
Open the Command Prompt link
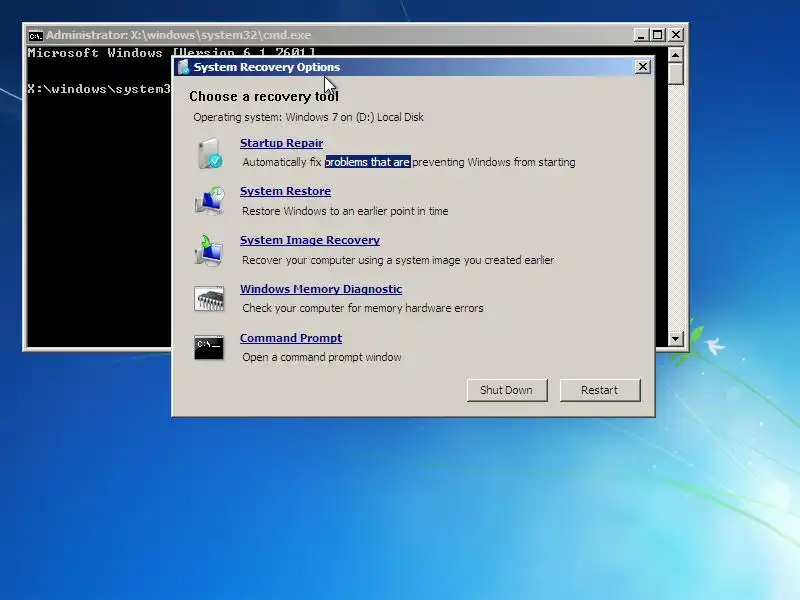click(291, 338)
